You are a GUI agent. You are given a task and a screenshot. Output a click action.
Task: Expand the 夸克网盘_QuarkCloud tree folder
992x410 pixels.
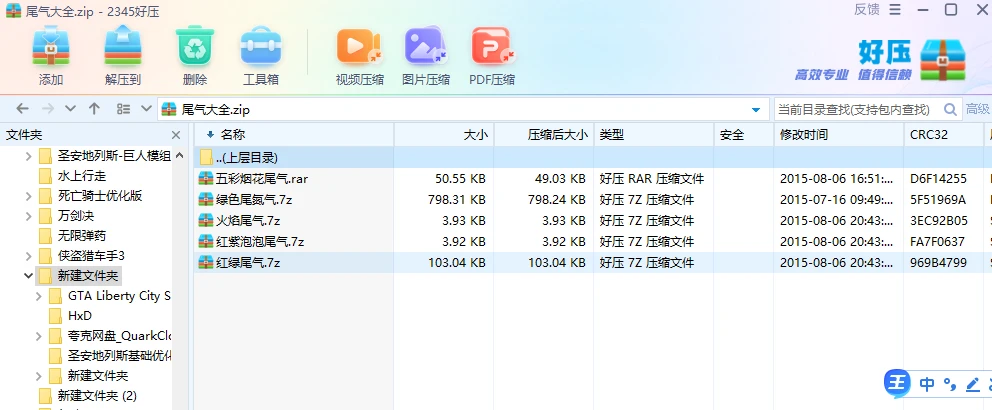(39, 336)
